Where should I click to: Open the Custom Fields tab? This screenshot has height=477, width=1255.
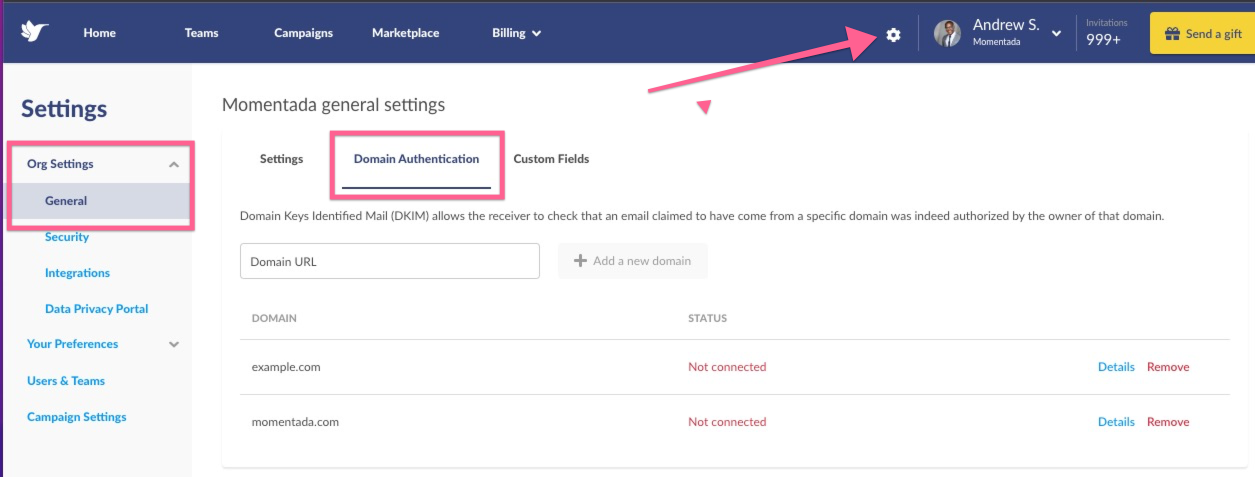click(551, 159)
